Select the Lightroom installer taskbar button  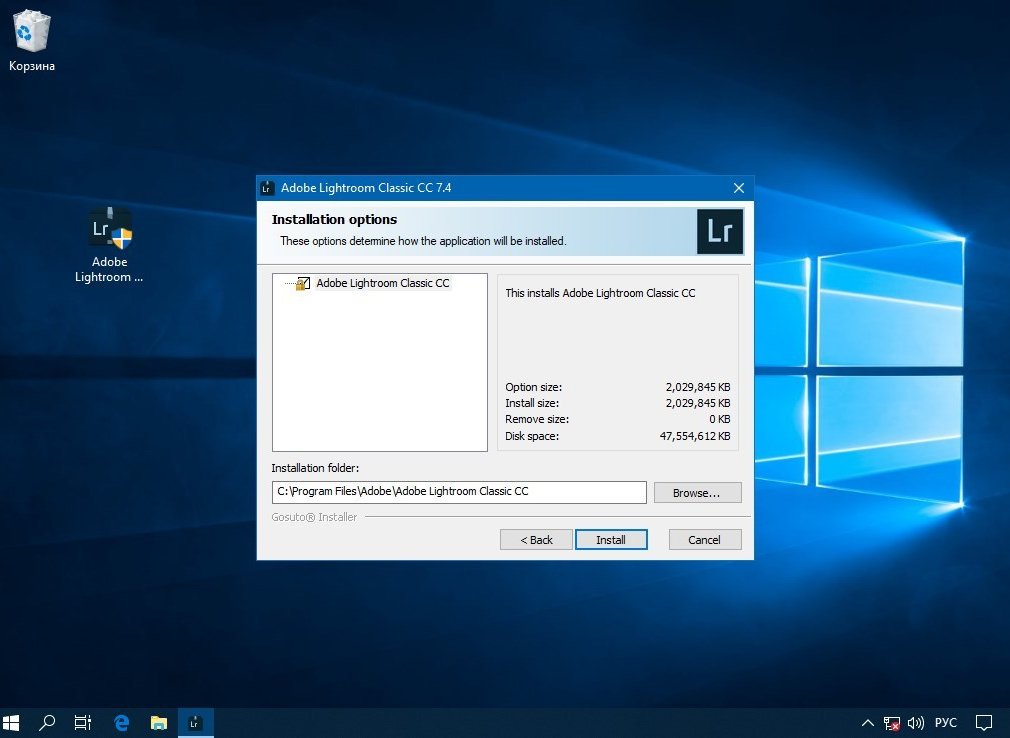tap(195, 723)
